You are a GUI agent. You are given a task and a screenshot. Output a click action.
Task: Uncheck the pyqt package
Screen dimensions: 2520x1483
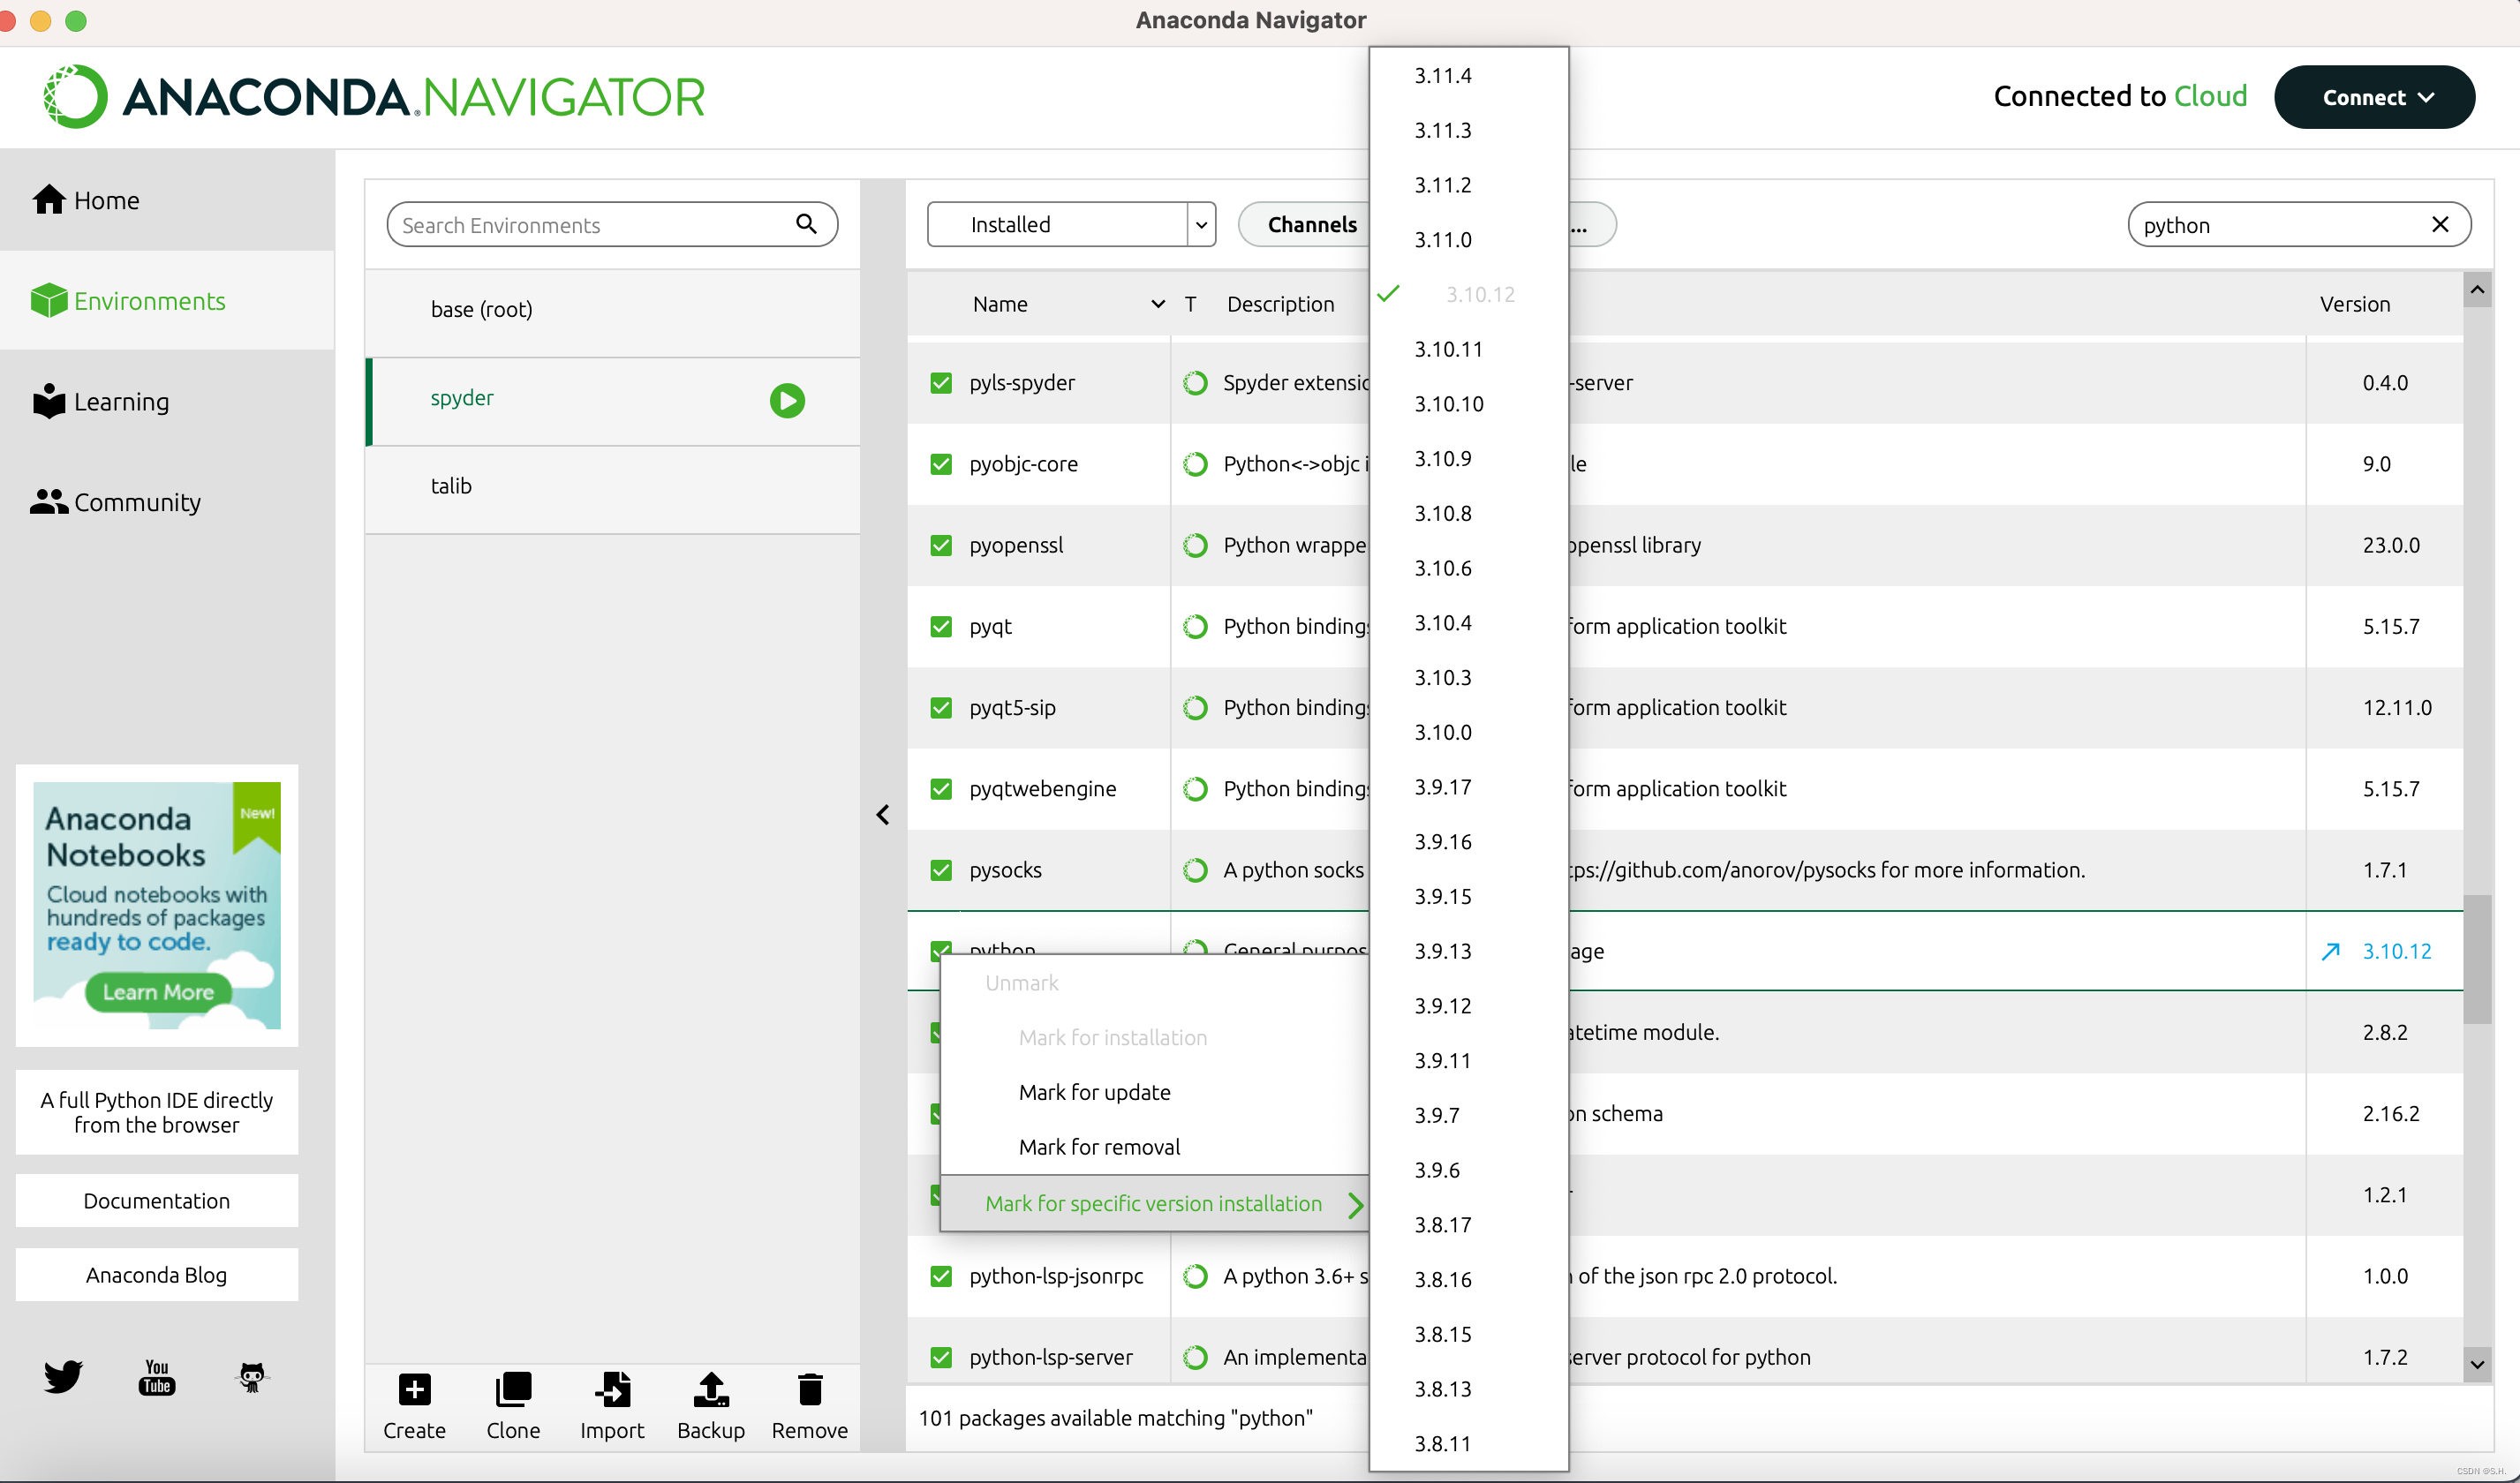[x=940, y=626]
